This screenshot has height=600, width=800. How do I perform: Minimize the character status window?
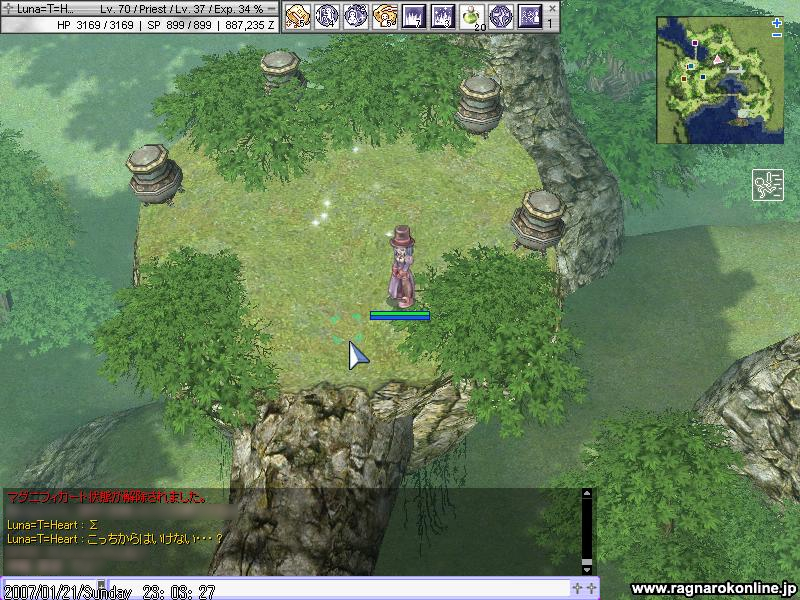pos(271,9)
